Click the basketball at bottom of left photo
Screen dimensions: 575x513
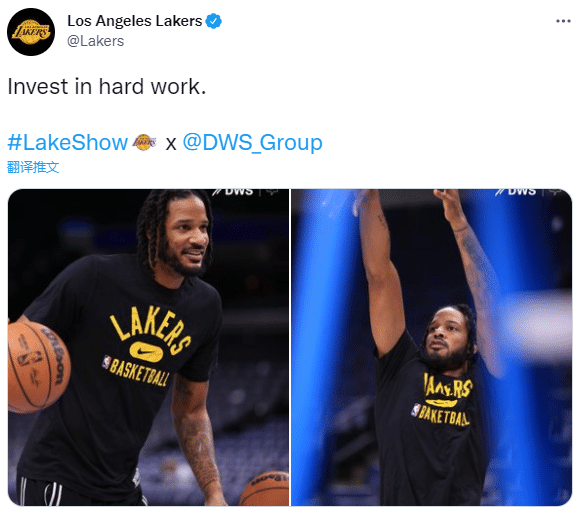point(264,489)
